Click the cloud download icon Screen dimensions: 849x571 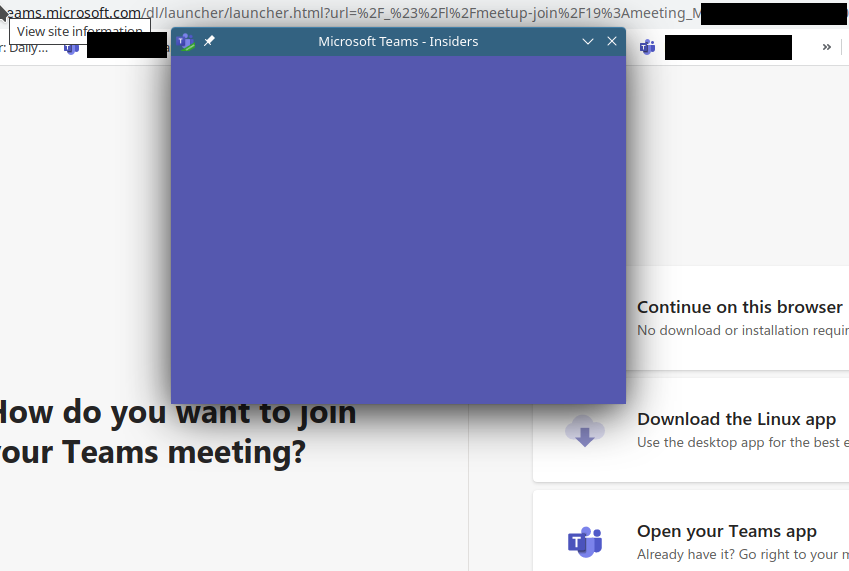tap(584, 431)
